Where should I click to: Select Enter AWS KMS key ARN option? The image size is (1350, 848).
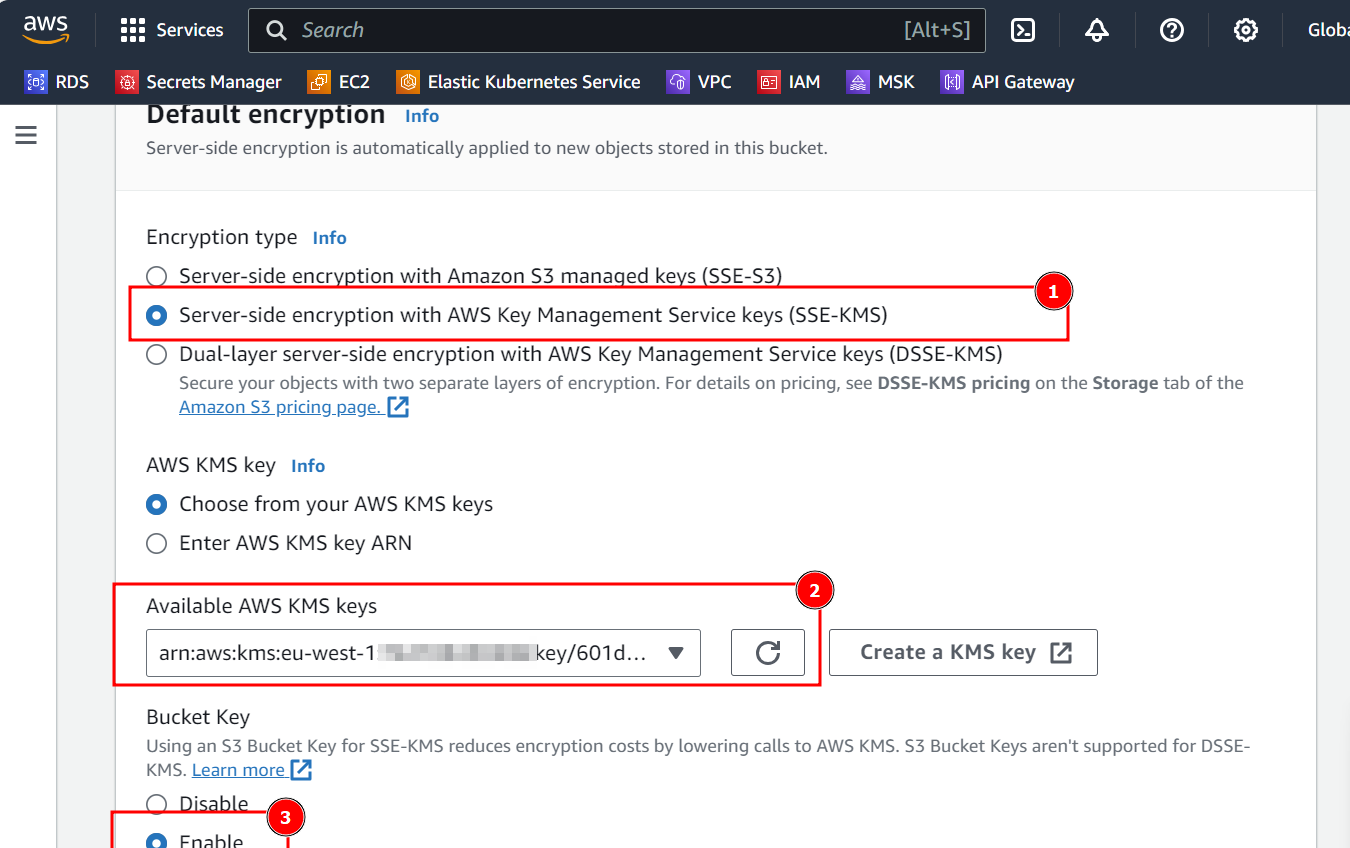click(157, 544)
